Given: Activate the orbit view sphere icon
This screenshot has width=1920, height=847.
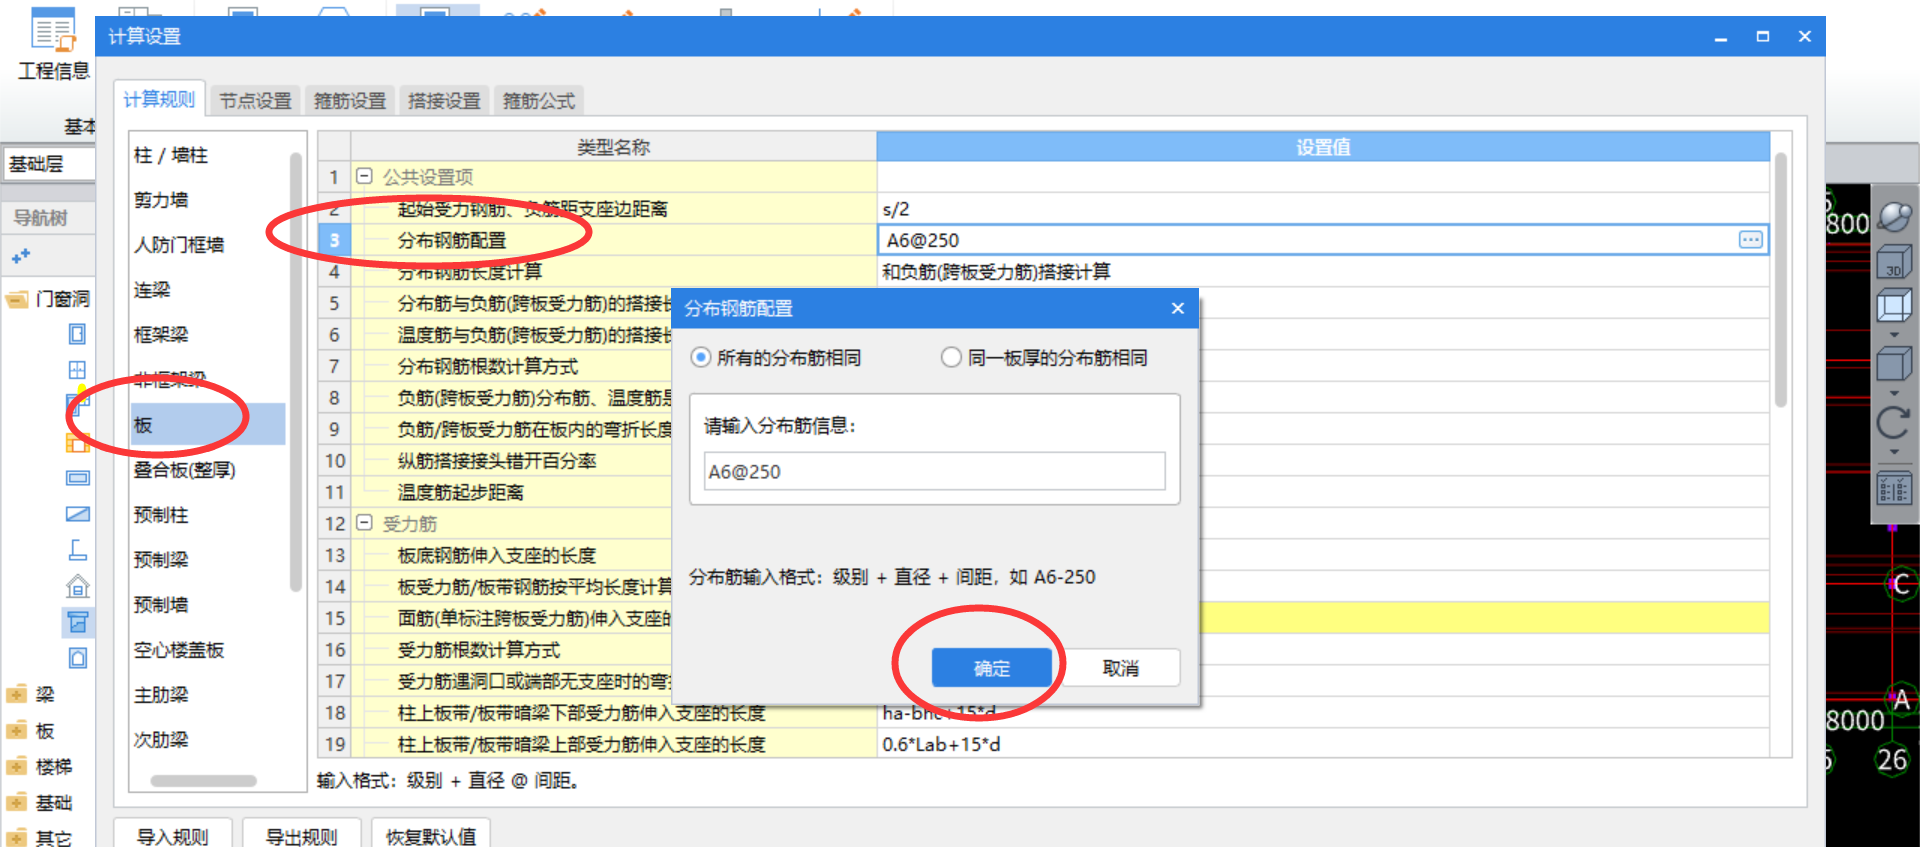Looking at the screenshot, I should tap(1893, 217).
